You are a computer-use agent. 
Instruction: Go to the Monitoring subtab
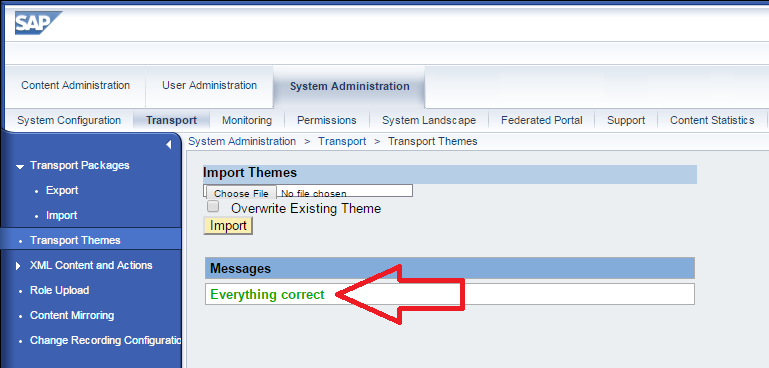247,120
